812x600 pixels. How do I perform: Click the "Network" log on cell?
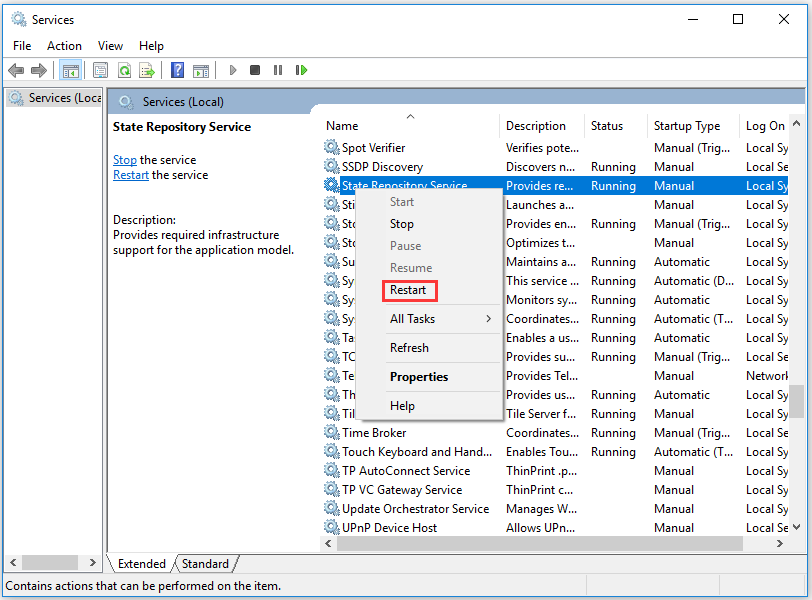coord(766,376)
